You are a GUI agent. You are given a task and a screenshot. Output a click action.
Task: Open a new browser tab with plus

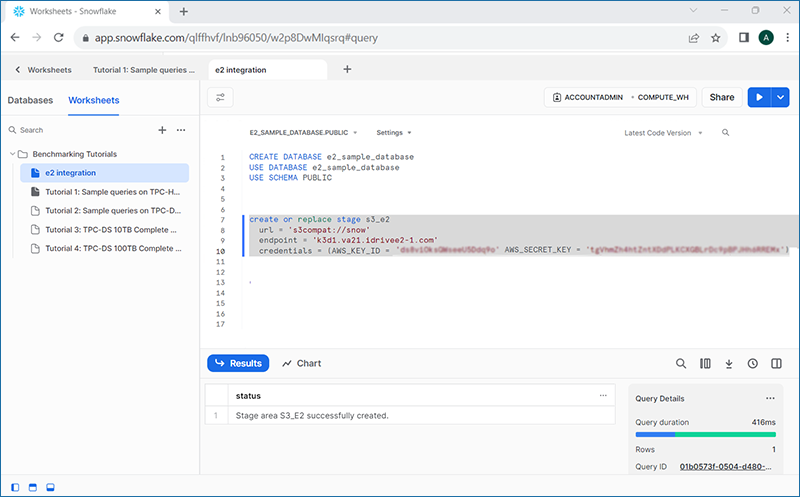(184, 11)
